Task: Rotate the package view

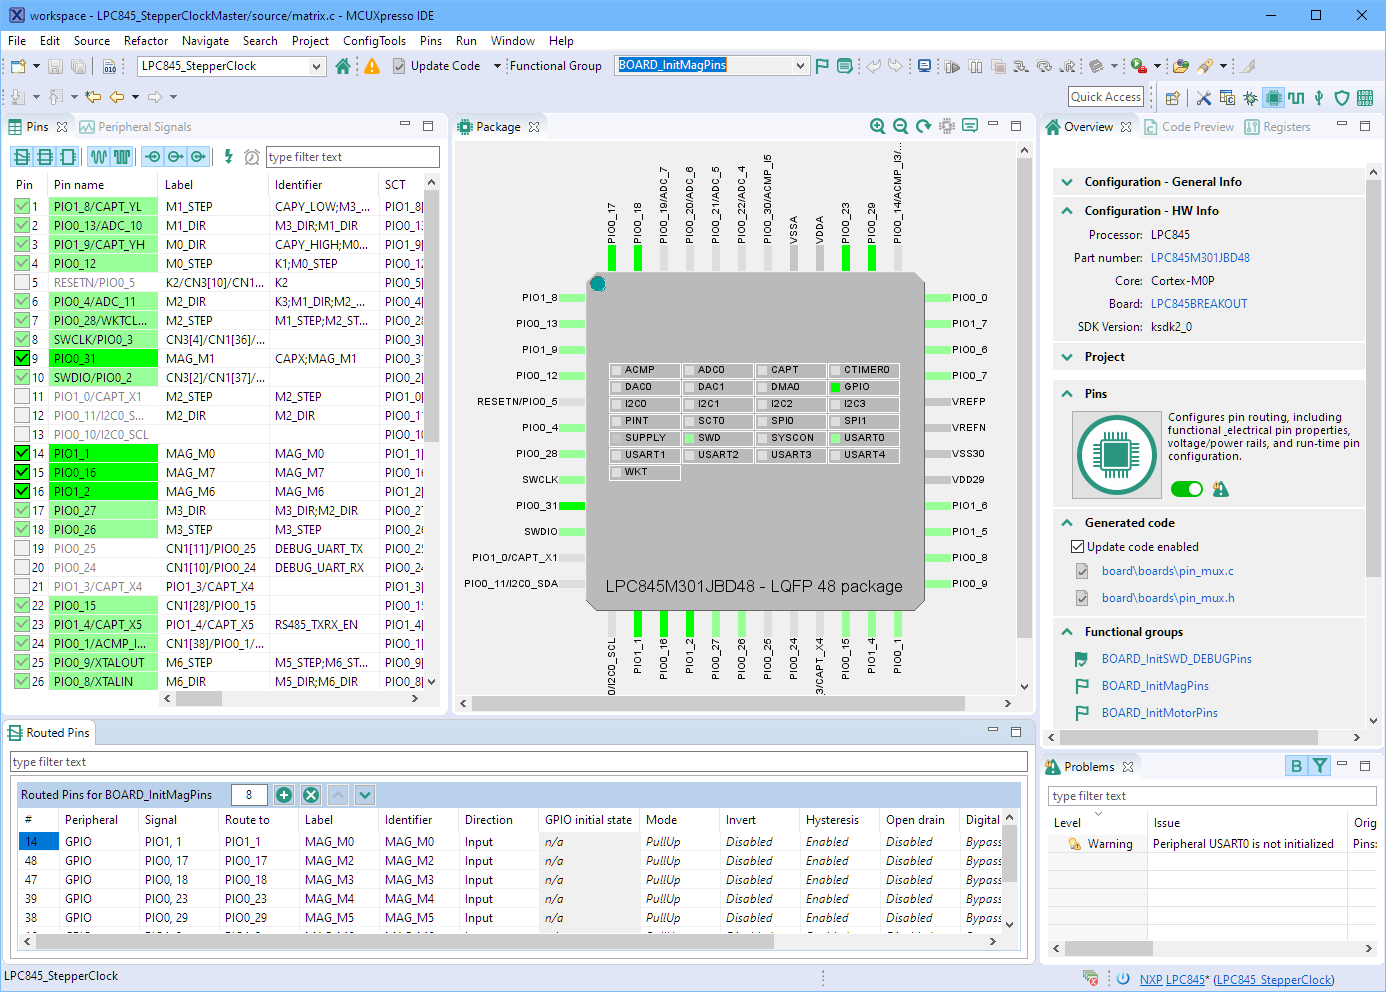Action: (923, 126)
